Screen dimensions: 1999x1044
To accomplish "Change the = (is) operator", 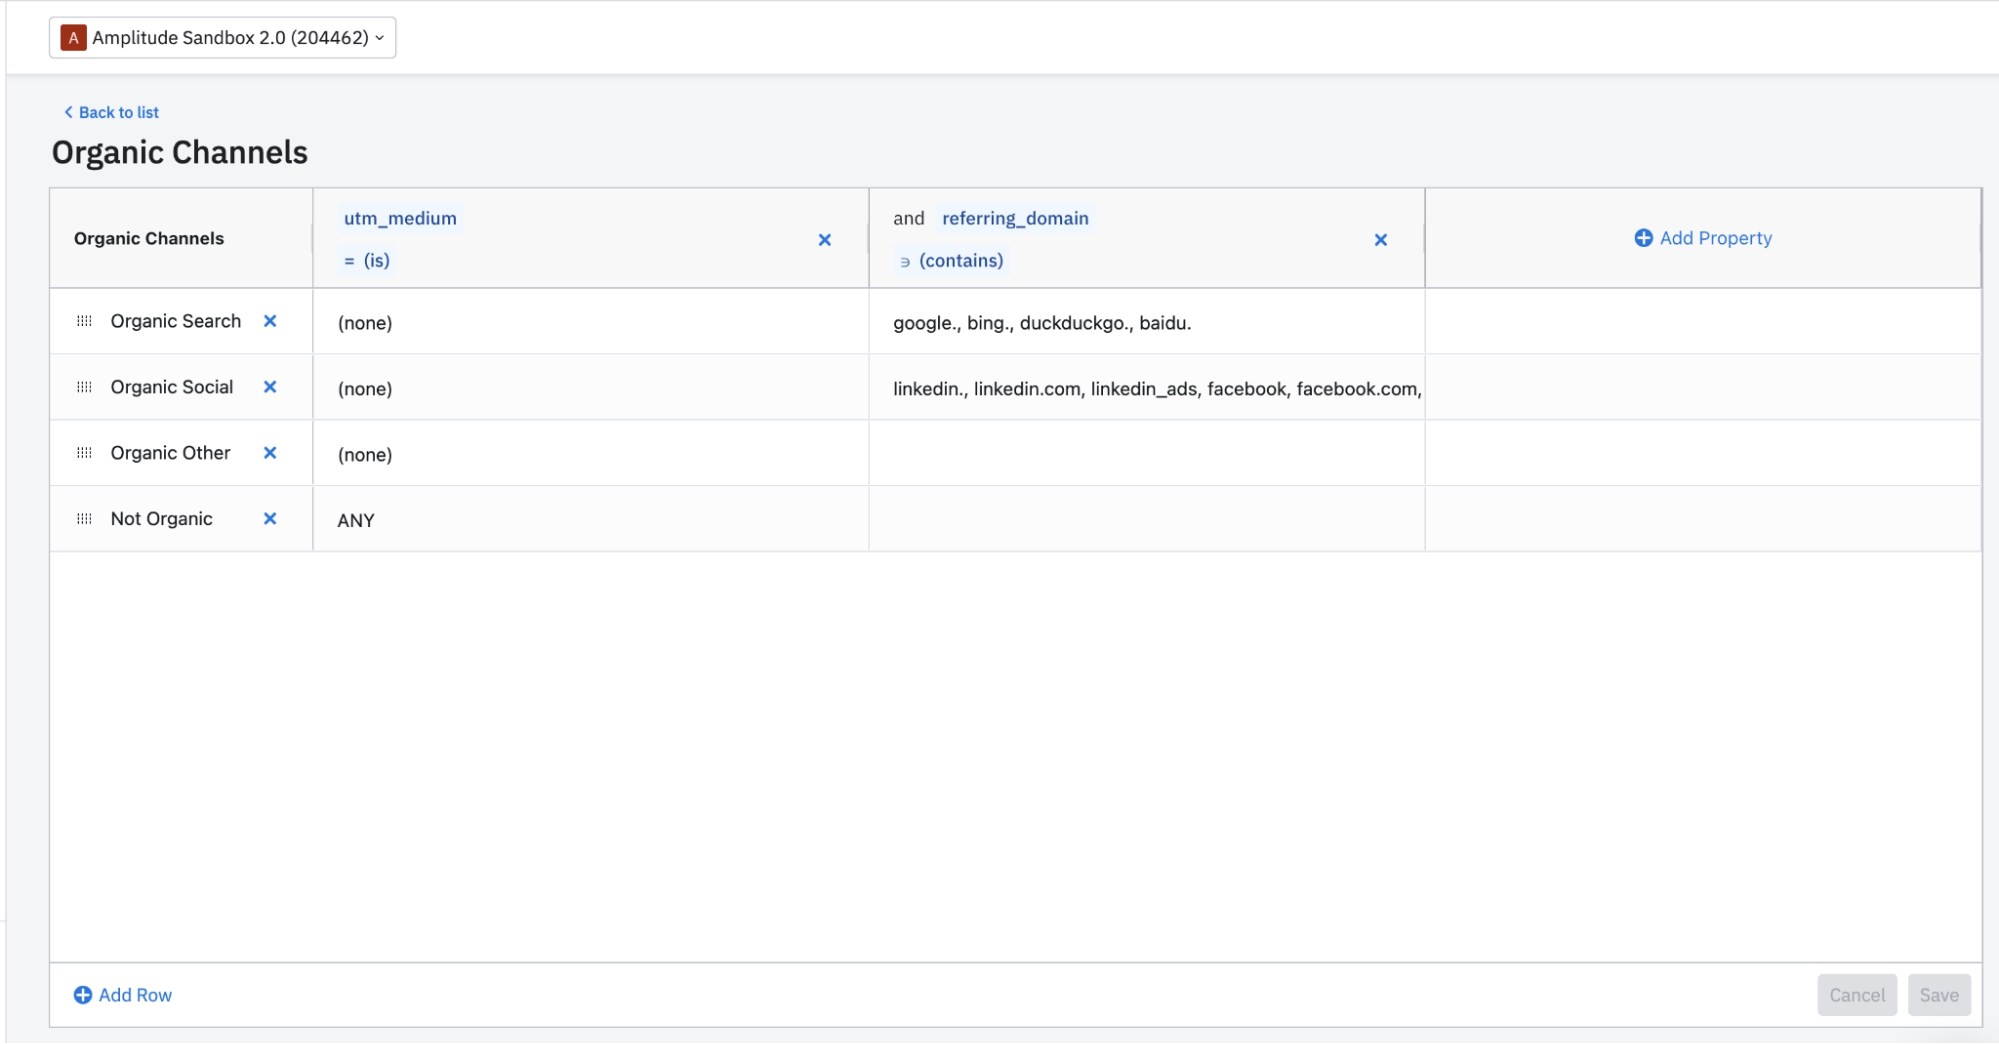I will click(x=367, y=260).
